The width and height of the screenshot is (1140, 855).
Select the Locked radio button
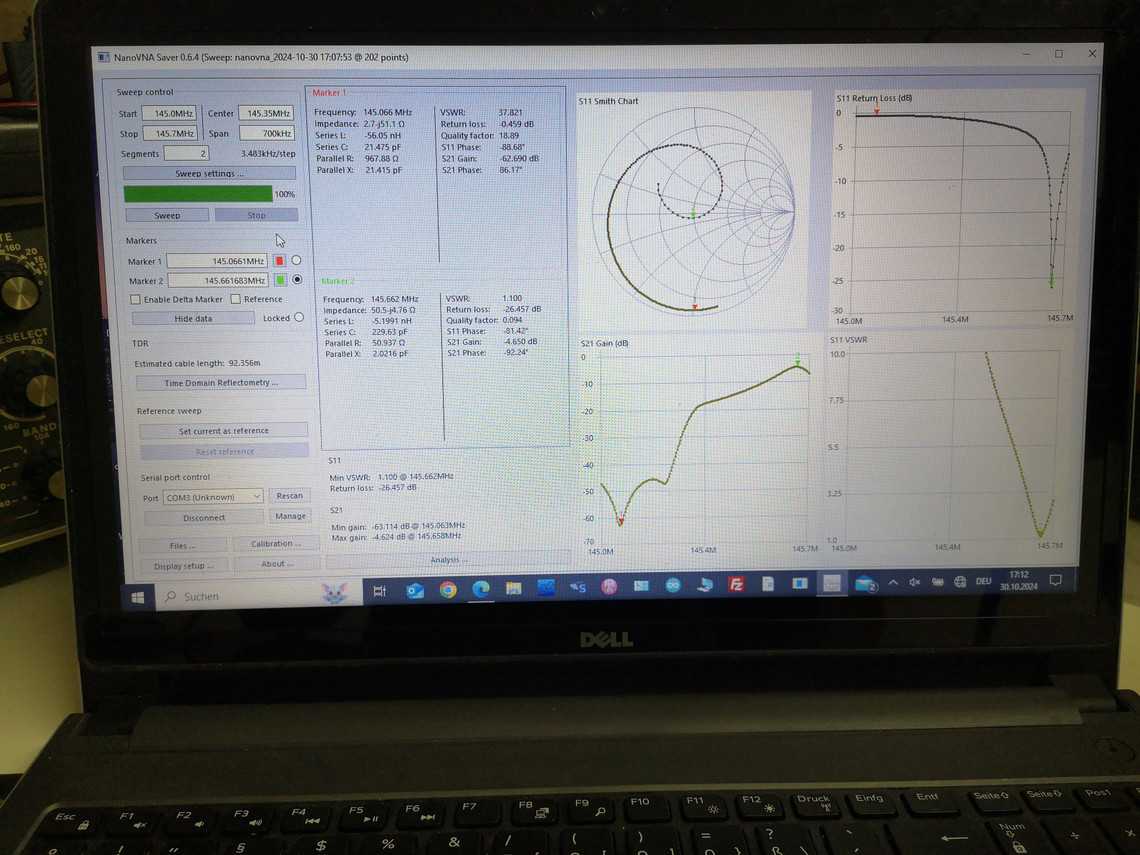[x=299, y=317]
